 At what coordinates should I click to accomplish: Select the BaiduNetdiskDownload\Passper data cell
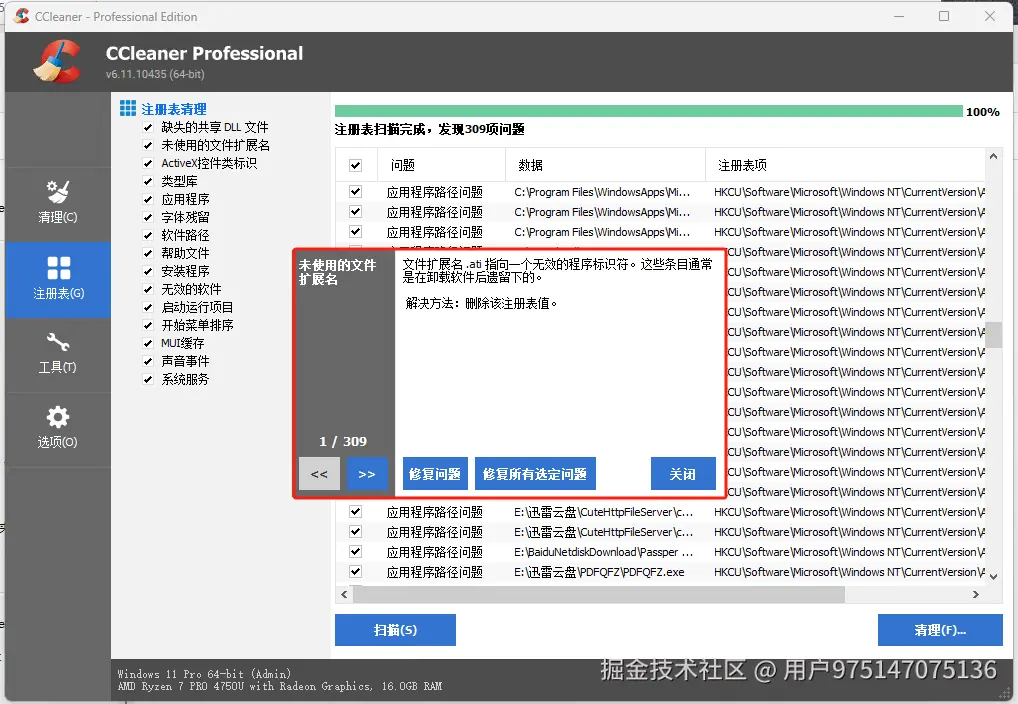point(604,552)
